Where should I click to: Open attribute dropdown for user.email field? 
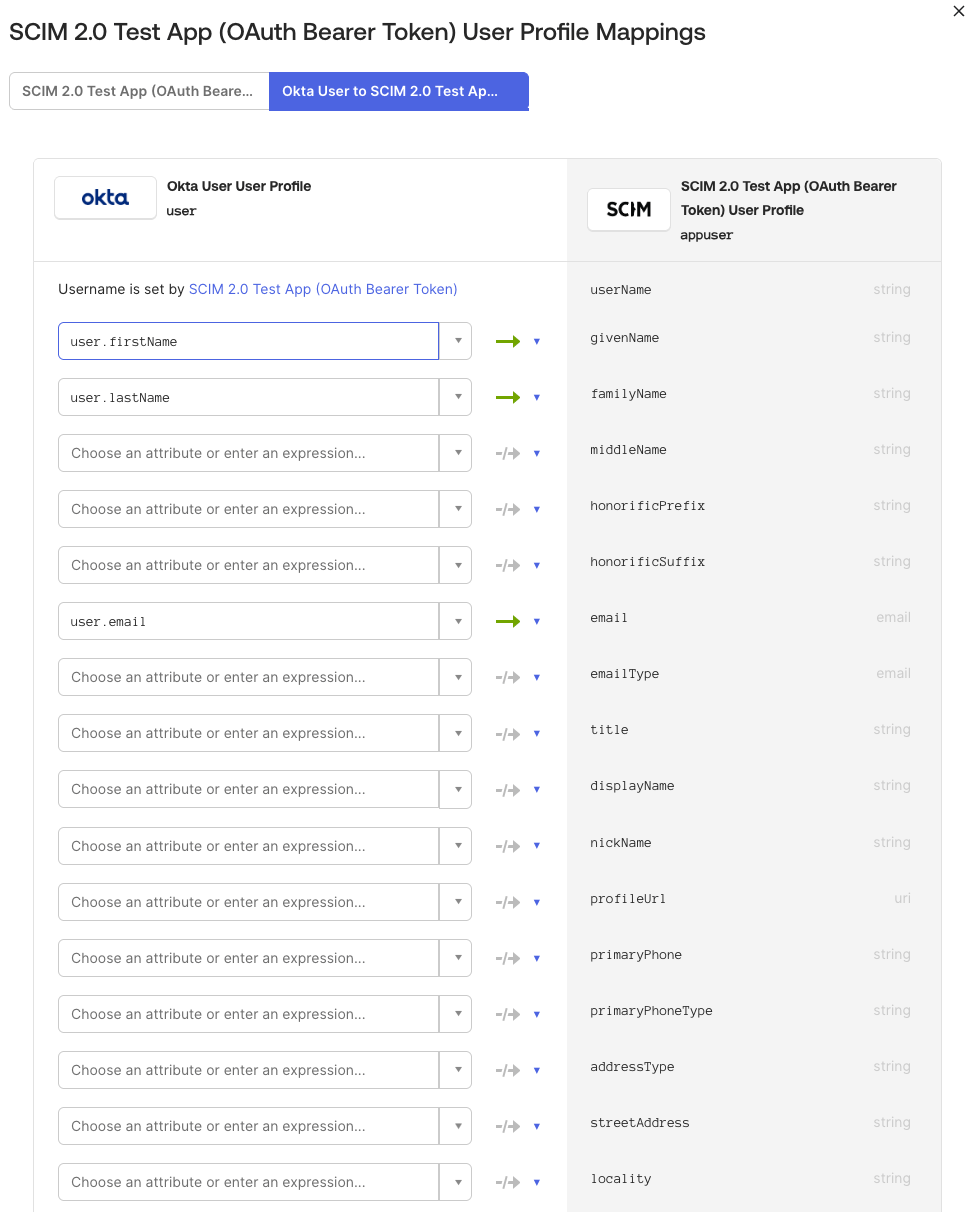coord(456,621)
